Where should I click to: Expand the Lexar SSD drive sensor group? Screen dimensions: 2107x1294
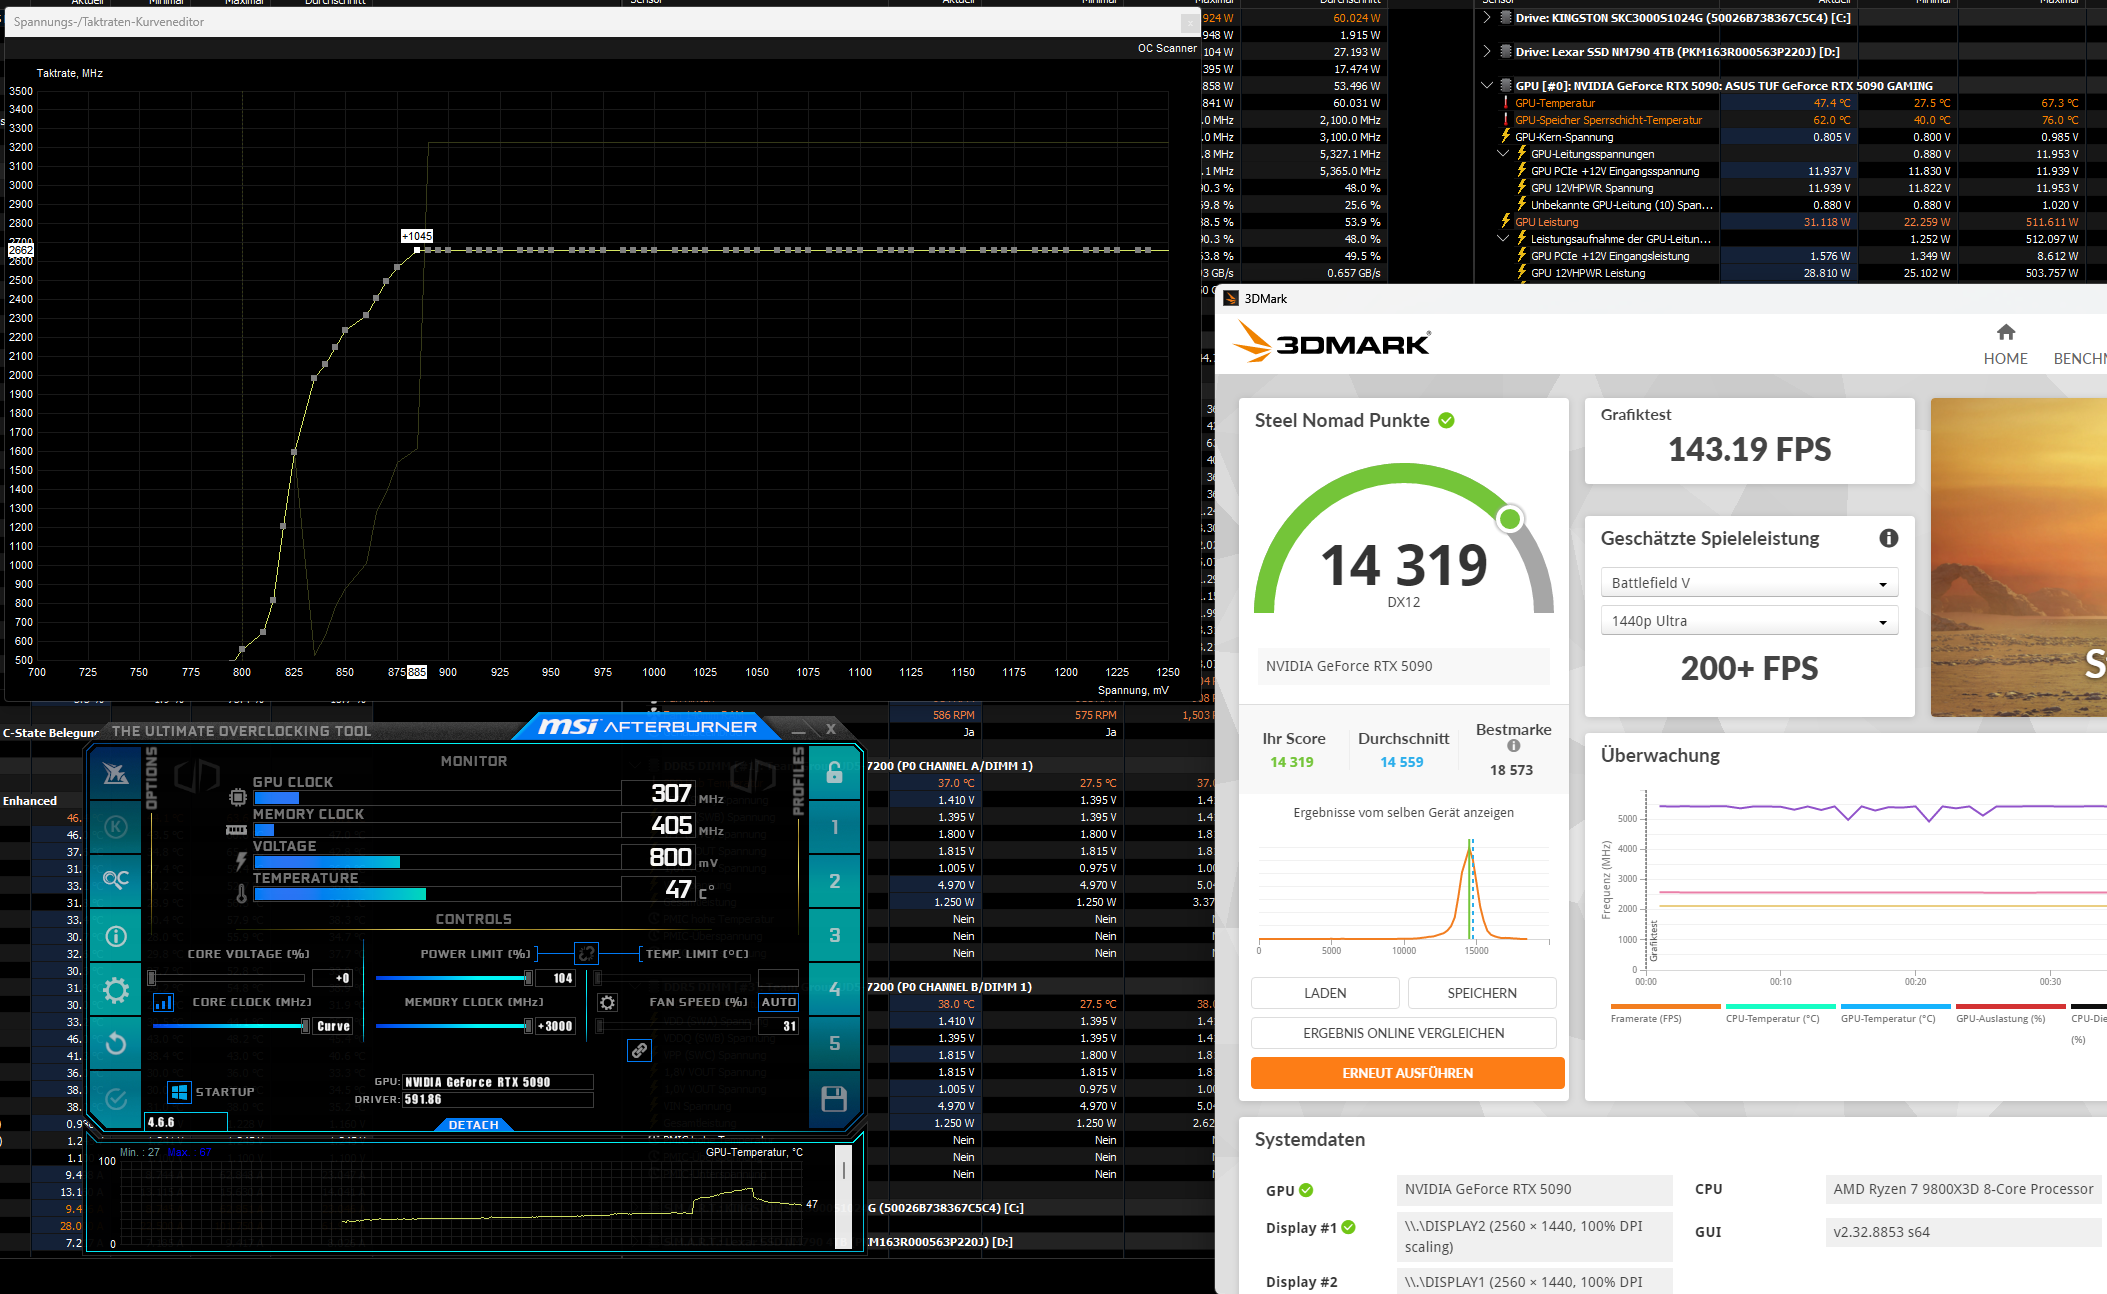[x=1487, y=51]
